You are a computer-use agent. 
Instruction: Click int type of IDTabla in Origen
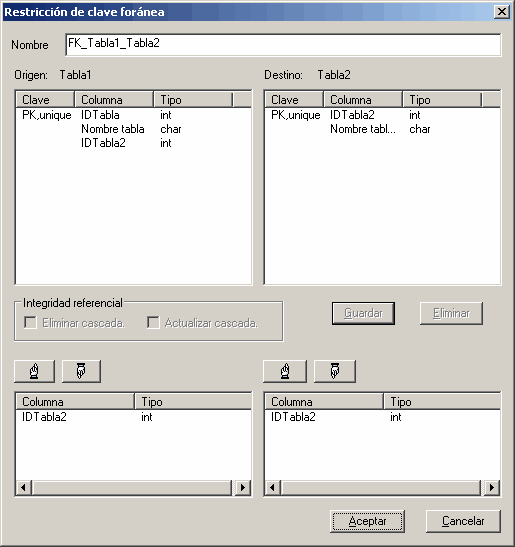(x=166, y=115)
